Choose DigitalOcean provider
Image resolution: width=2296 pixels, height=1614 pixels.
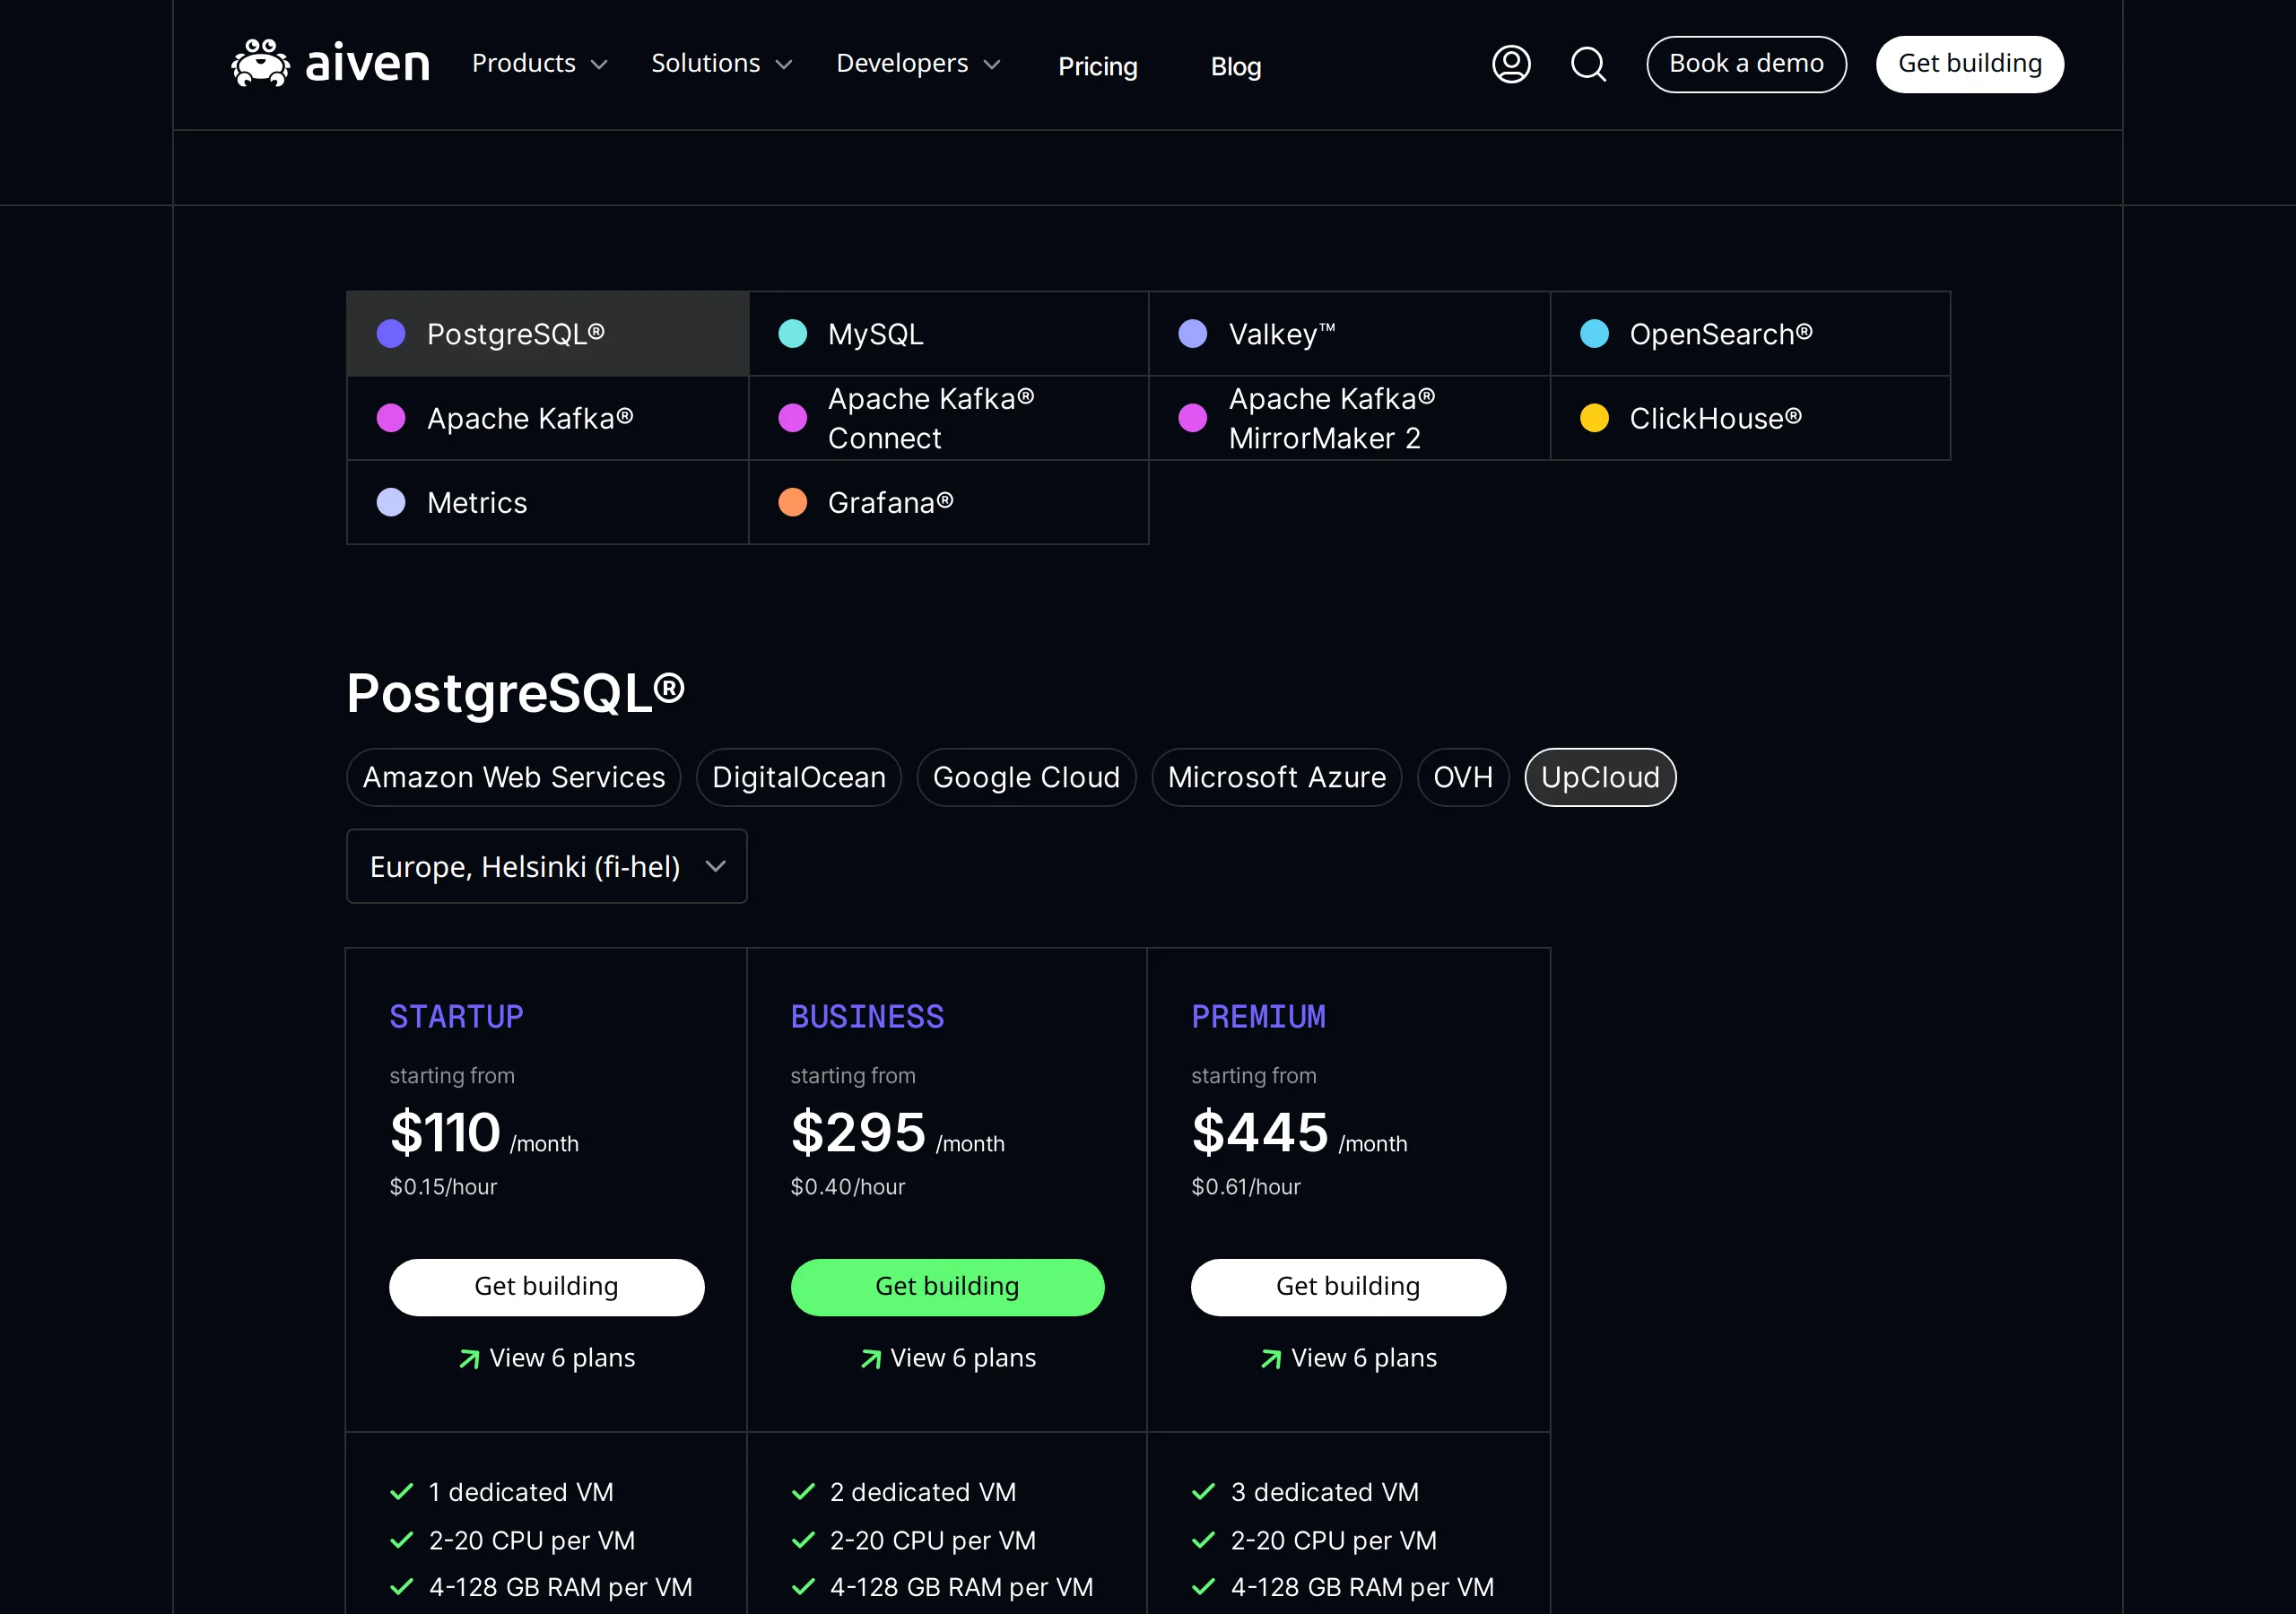pyautogui.click(x=799, y=777)
